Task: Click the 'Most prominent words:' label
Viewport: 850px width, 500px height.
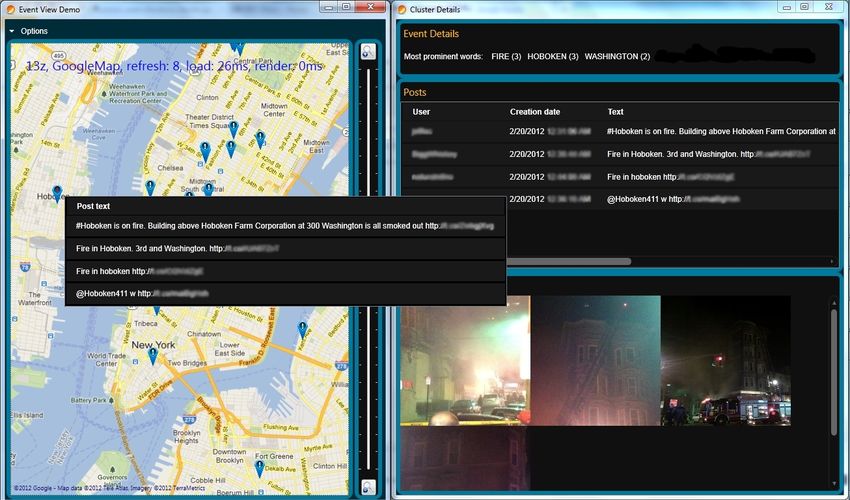Action: (x=443, y=56)
